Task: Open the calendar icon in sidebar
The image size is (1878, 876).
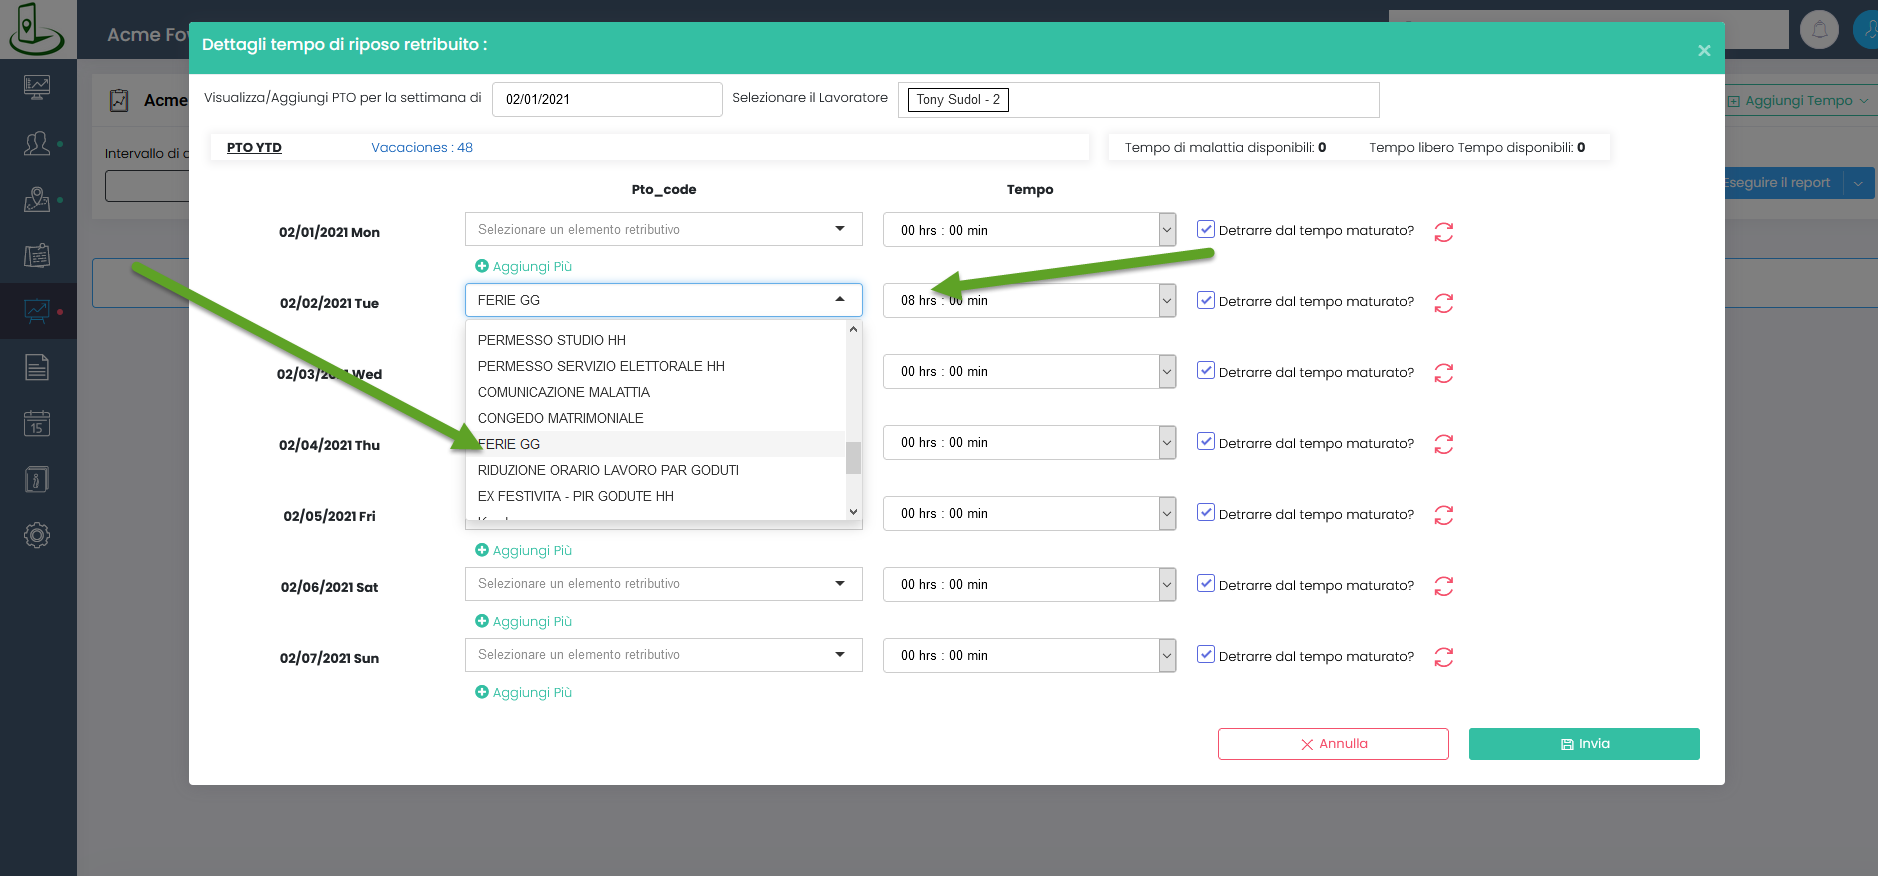Action: point(37,424)
